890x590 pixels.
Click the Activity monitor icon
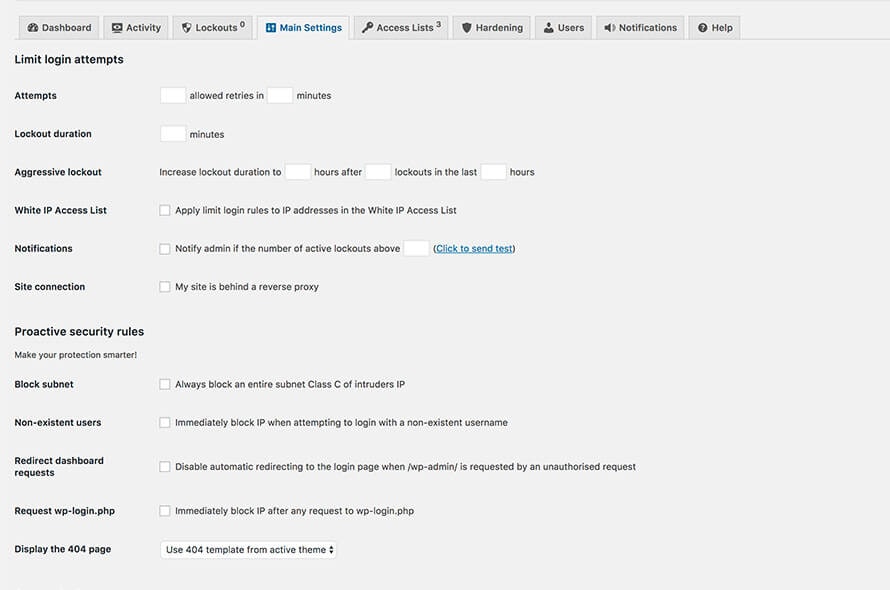[x=117, y=28]
